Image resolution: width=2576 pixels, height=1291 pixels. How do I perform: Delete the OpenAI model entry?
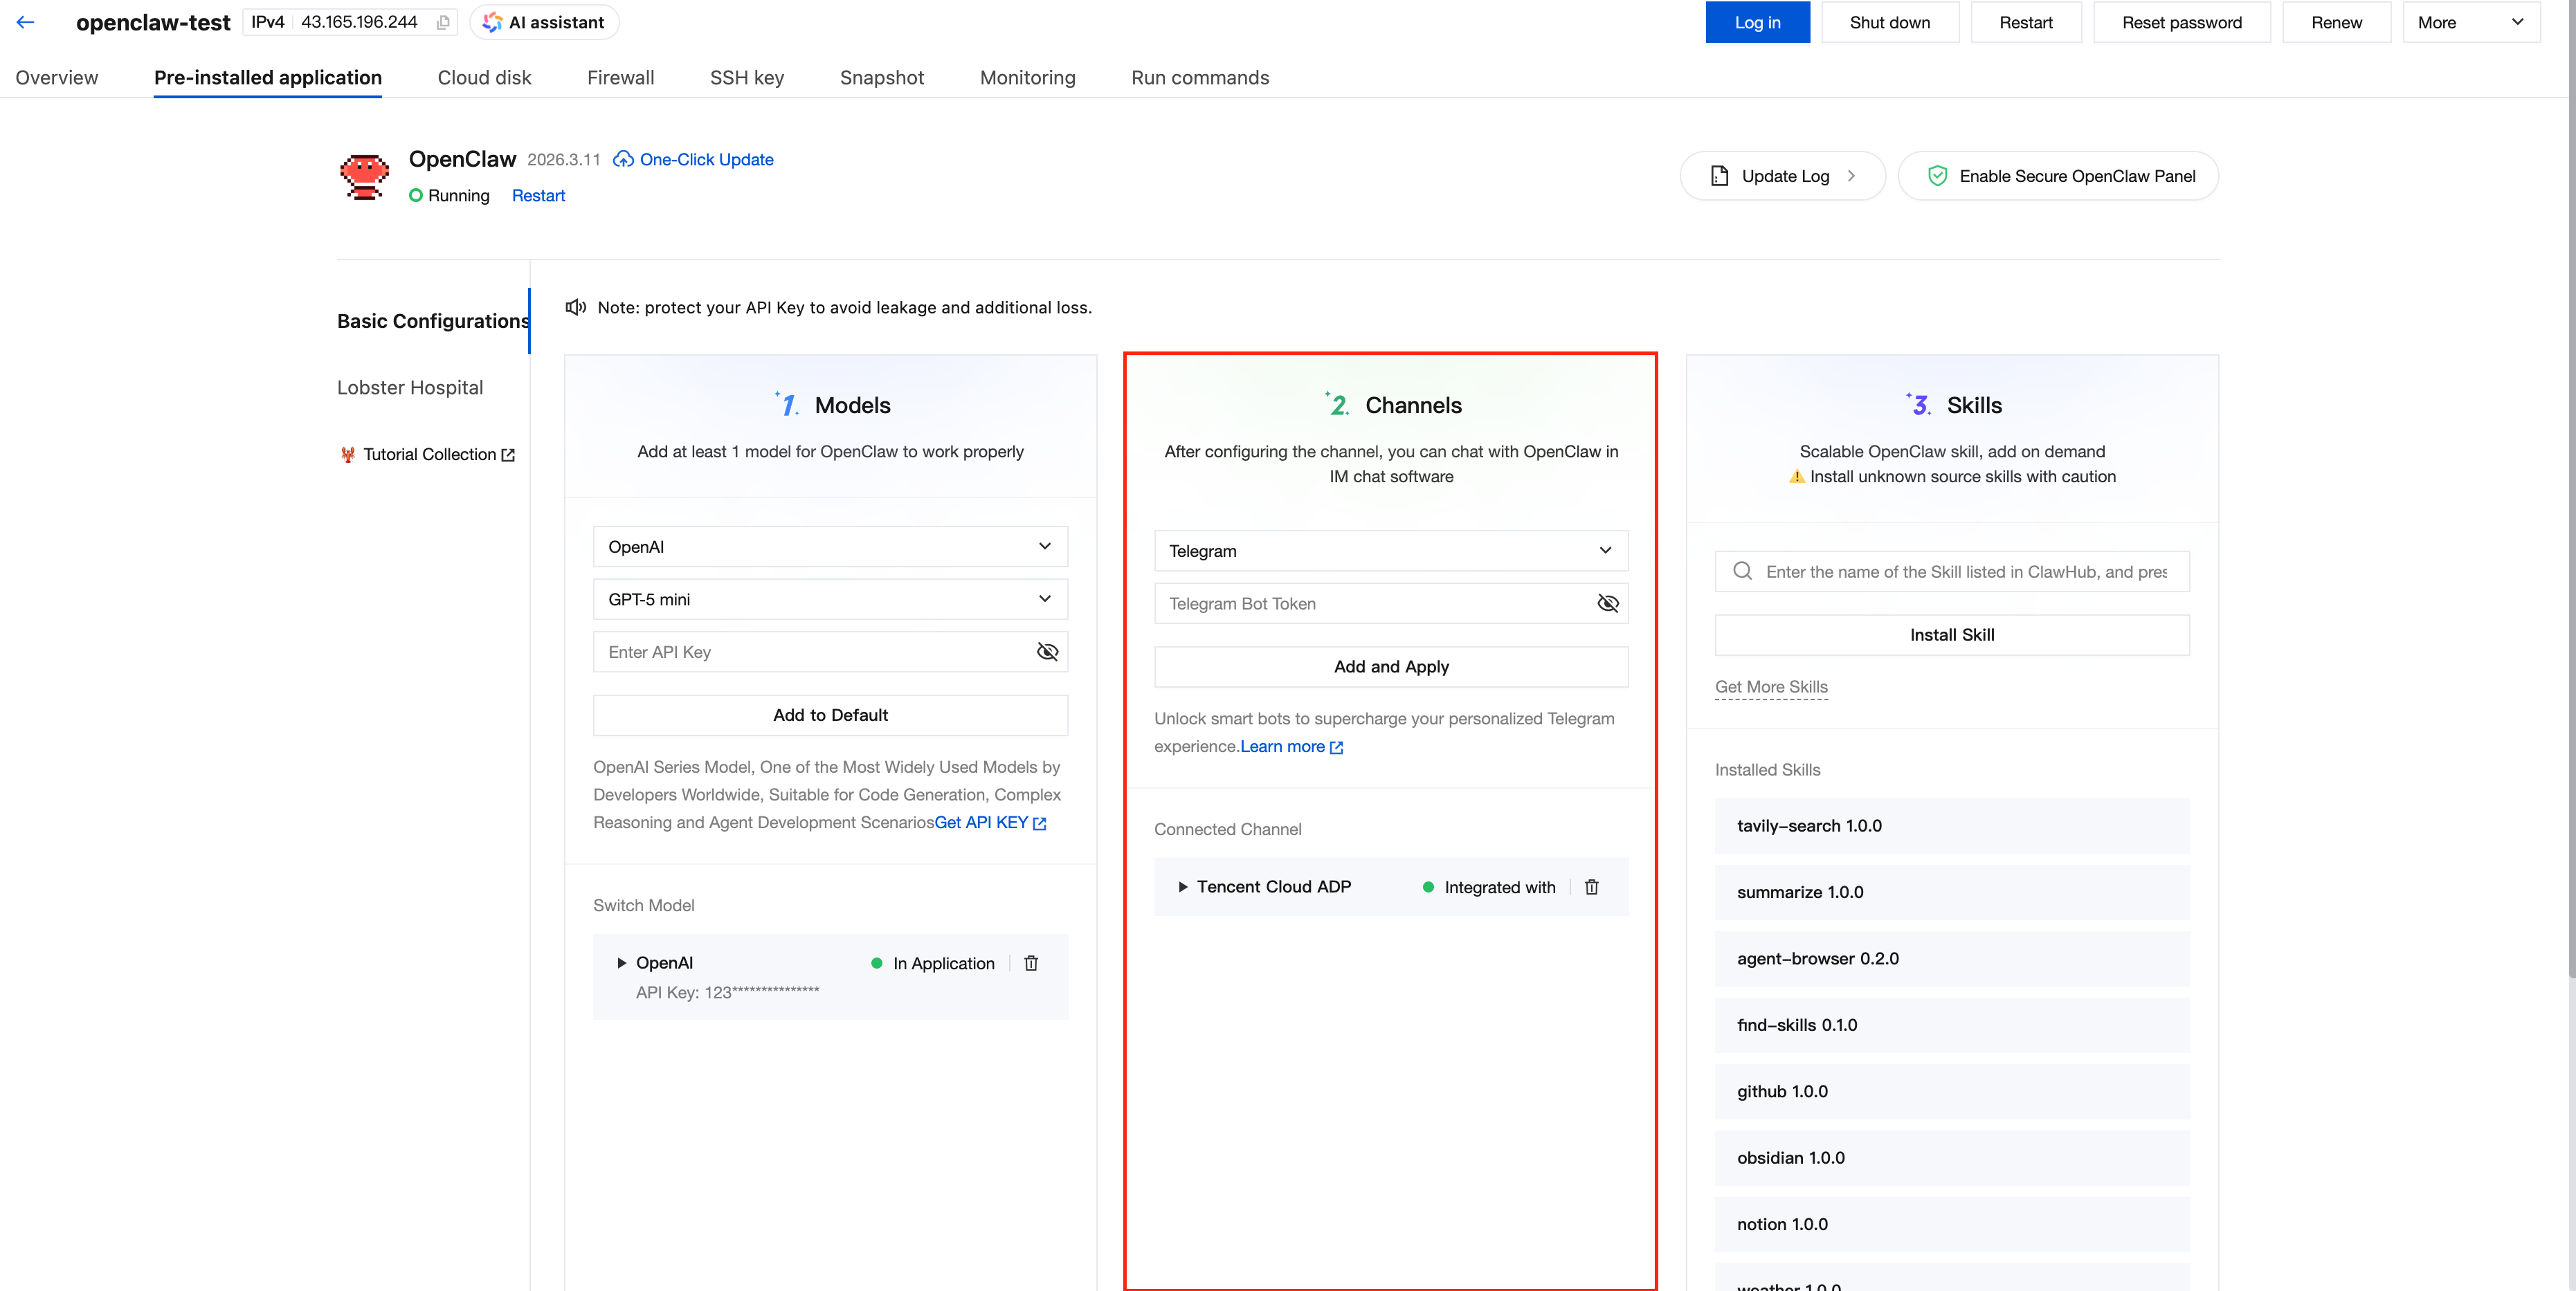1031,963
